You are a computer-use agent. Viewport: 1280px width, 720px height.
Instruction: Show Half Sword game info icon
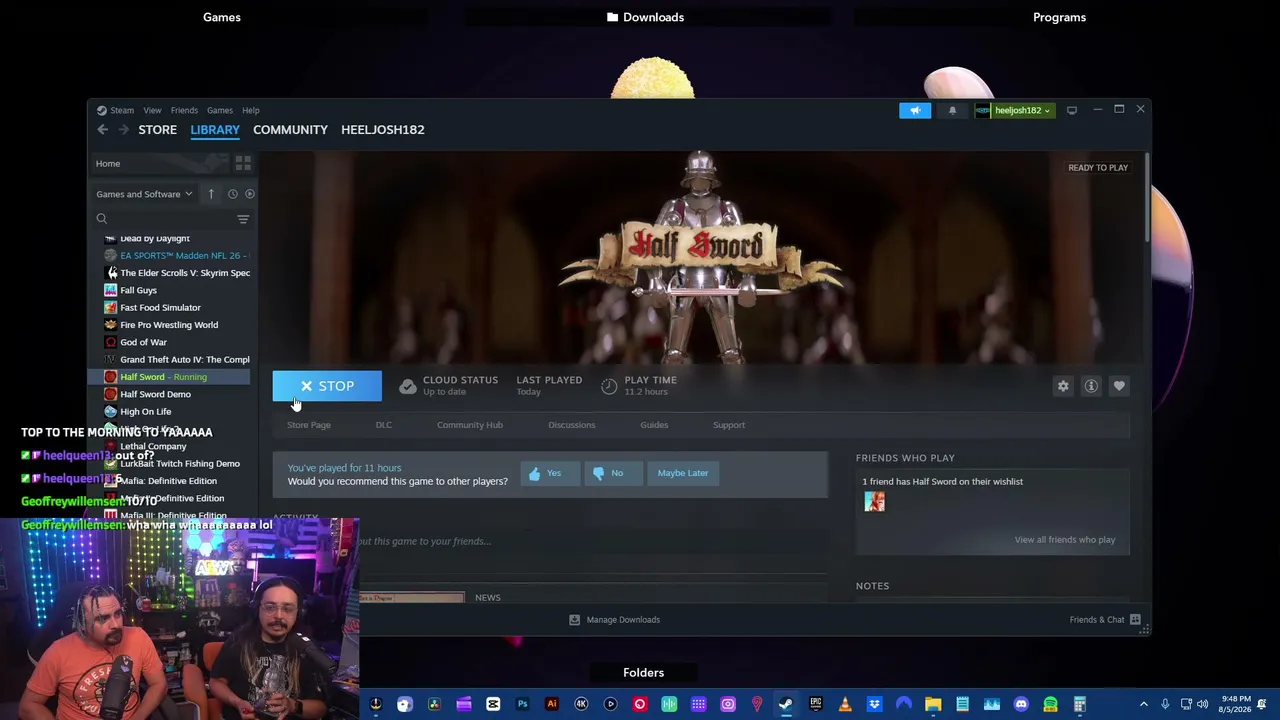(1091, 386)
